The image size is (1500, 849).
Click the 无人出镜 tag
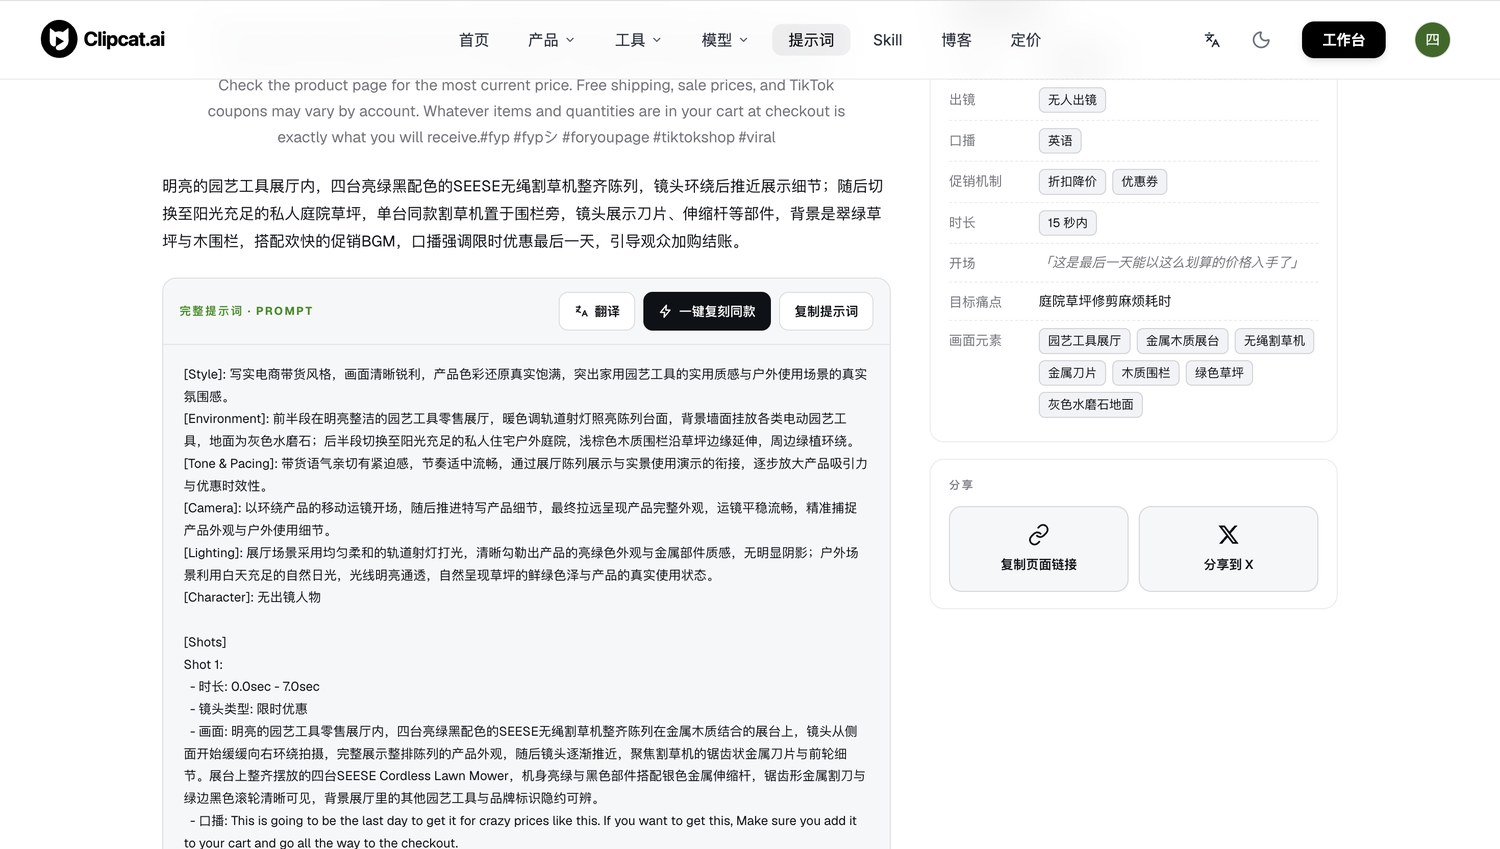pyautogui.click(x=1072, y=100)
